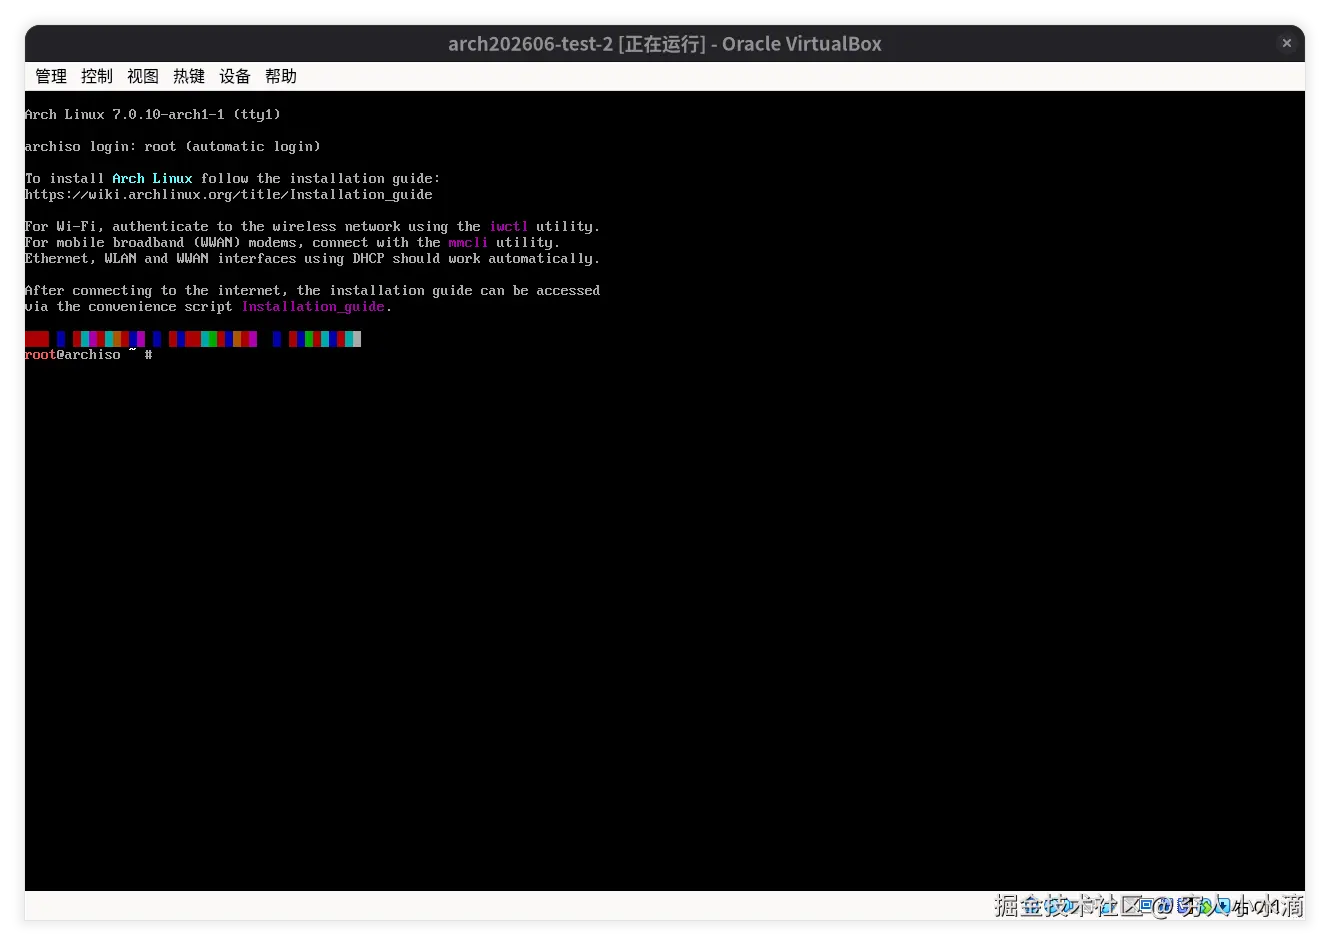The image size is (1330, 945).
Task: Open the 设备 menu
Action: pyautogui.click(x=235, y=76)
